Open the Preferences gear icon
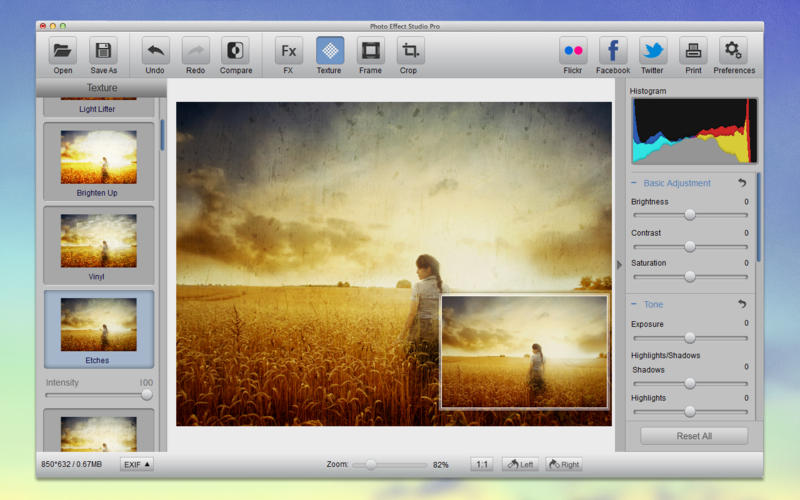Viewport: 800px width, 500px height. 734,51
